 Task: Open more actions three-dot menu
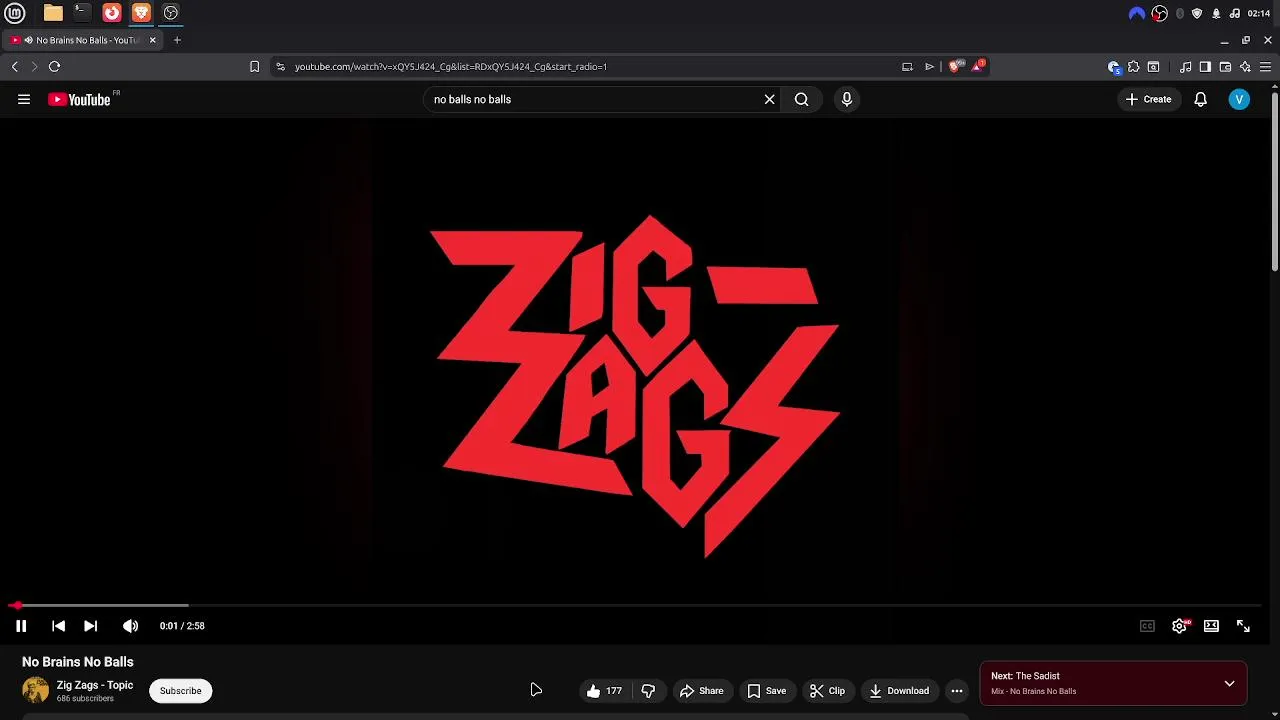[x=957, y=691]
